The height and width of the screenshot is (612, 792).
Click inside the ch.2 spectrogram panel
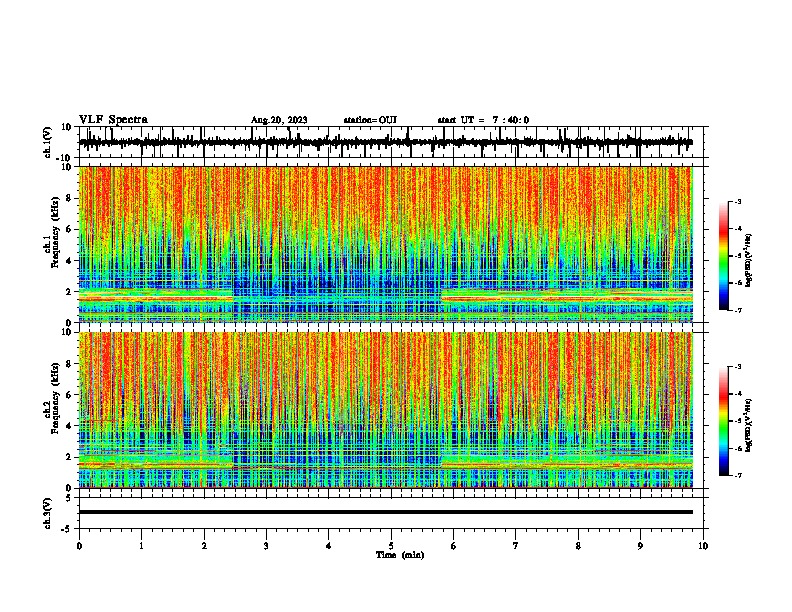pyautogui.click(x=386, y=410)
